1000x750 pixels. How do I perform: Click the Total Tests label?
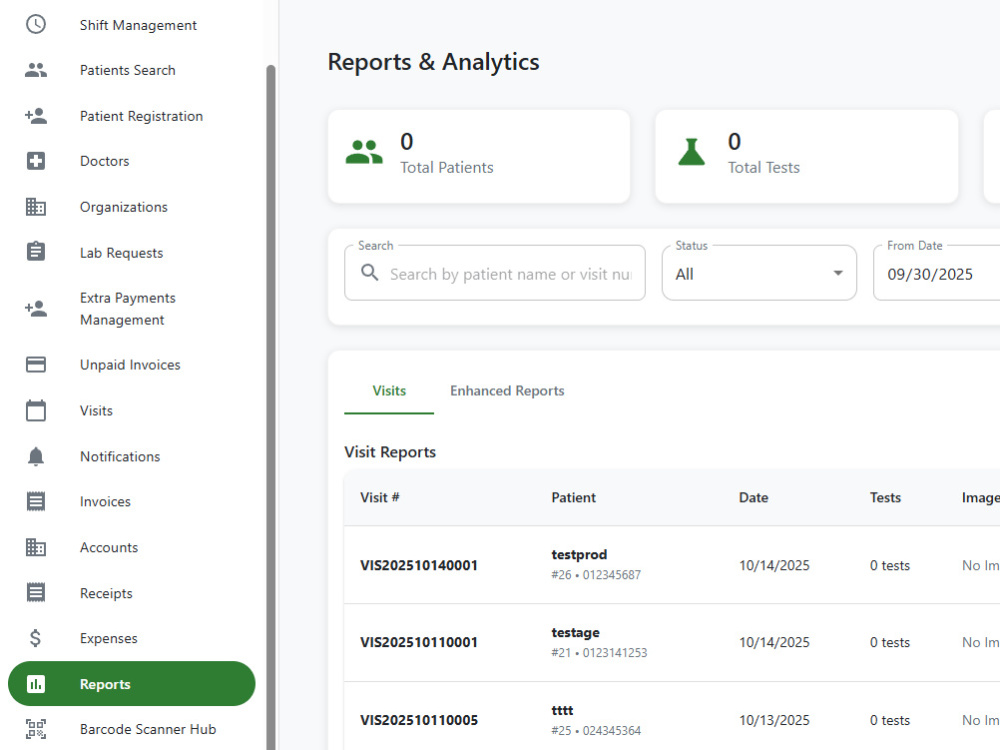tap(764, 168)
